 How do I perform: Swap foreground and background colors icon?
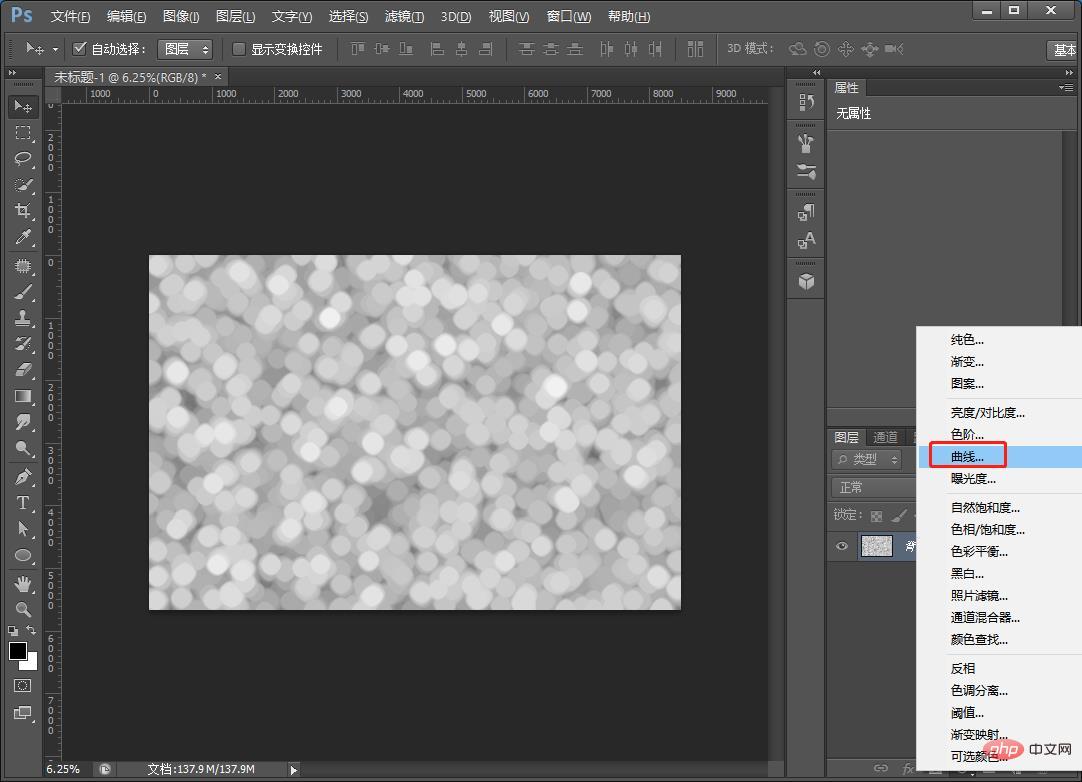31,629
